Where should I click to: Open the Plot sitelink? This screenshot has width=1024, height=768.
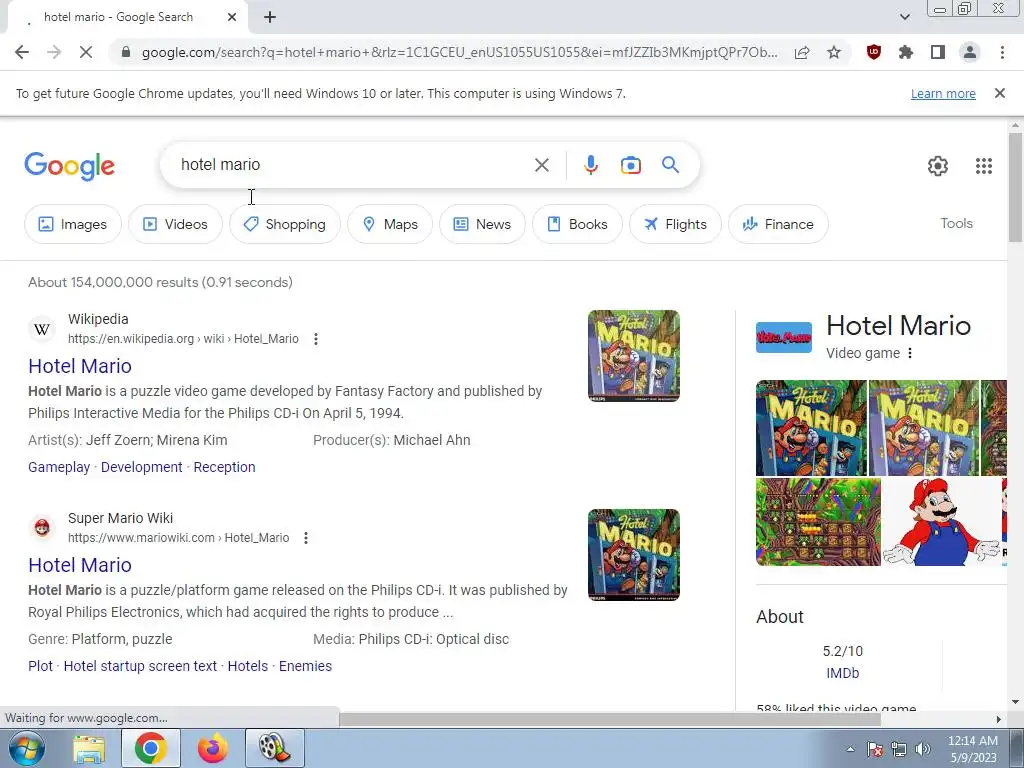[40, 666]
